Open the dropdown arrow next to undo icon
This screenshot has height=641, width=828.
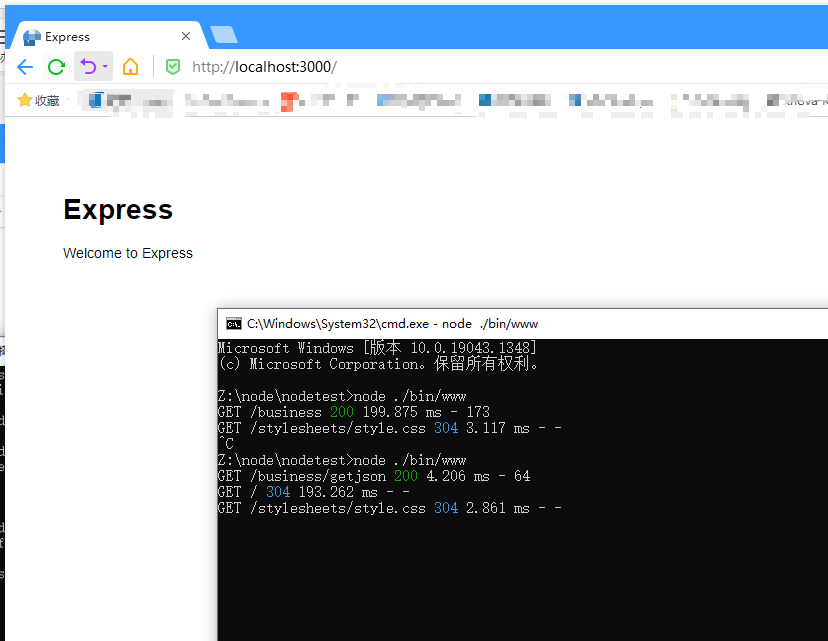click(105, 67)
